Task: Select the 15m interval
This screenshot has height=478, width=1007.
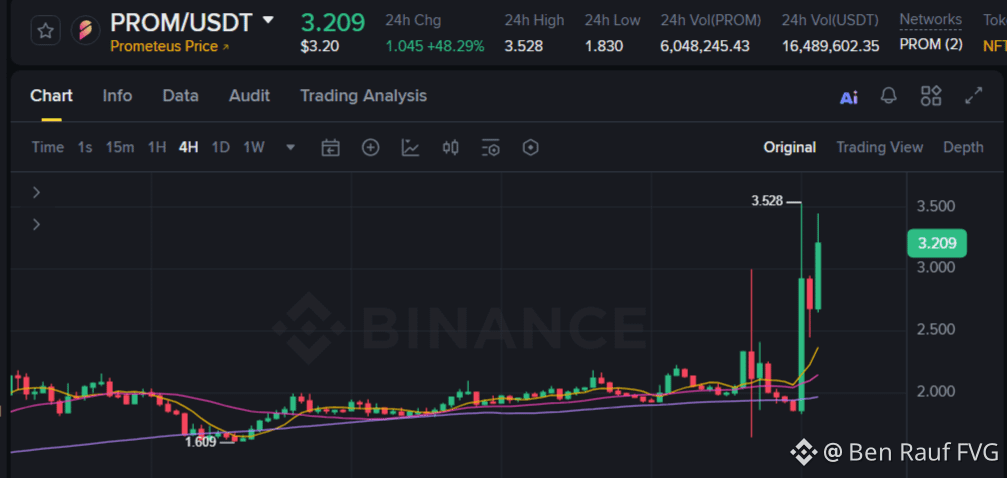Action: click(120, 147)
